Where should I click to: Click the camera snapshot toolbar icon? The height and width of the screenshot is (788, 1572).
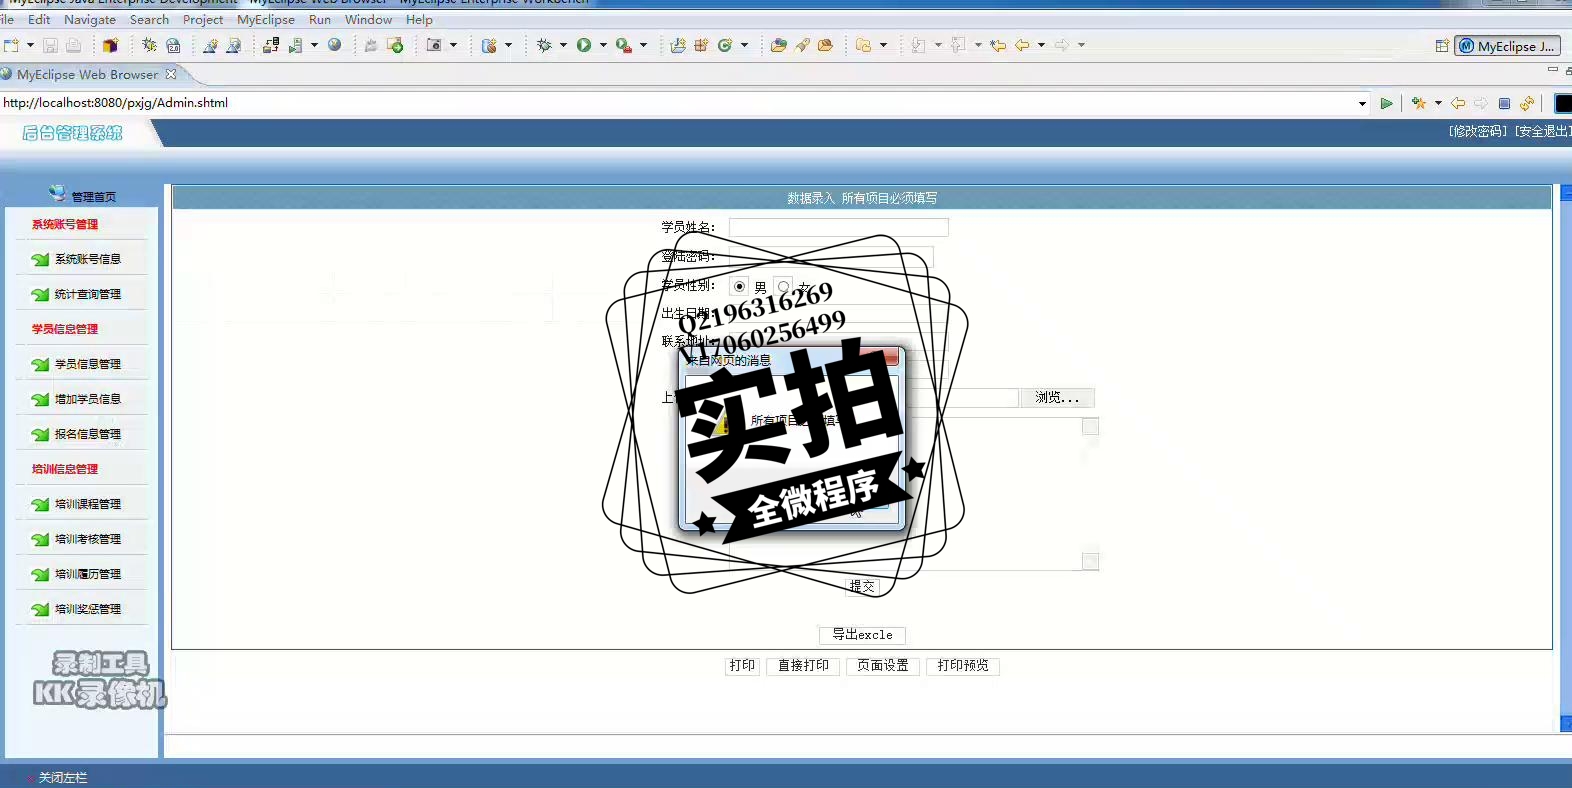click(434, 45)
